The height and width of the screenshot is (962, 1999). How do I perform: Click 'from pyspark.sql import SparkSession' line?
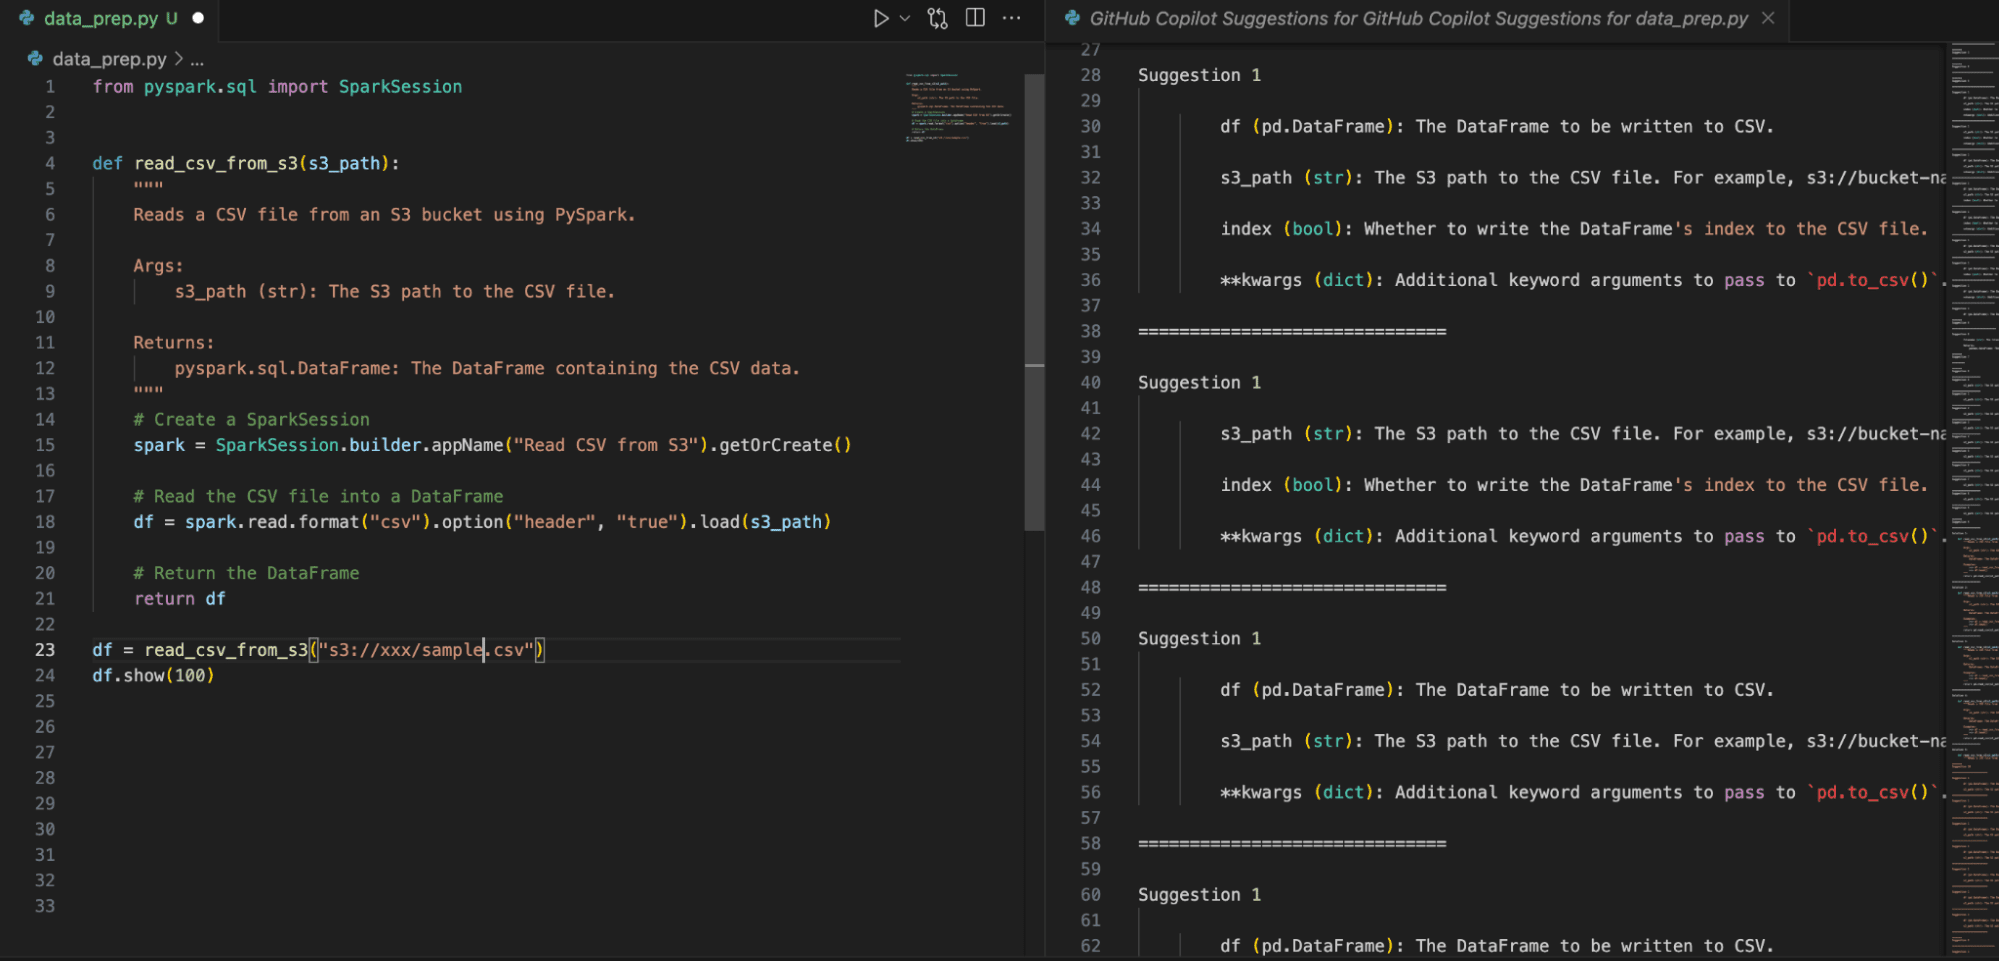point(277,87)
